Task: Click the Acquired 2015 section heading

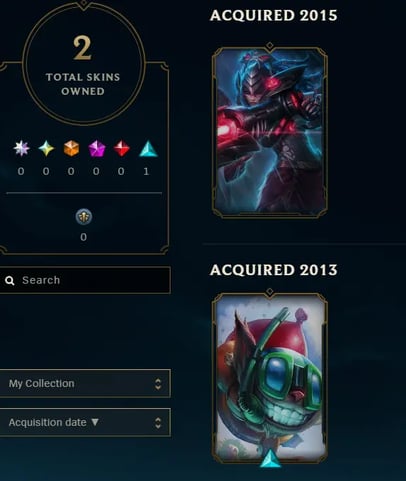Action: coord(274,16)
